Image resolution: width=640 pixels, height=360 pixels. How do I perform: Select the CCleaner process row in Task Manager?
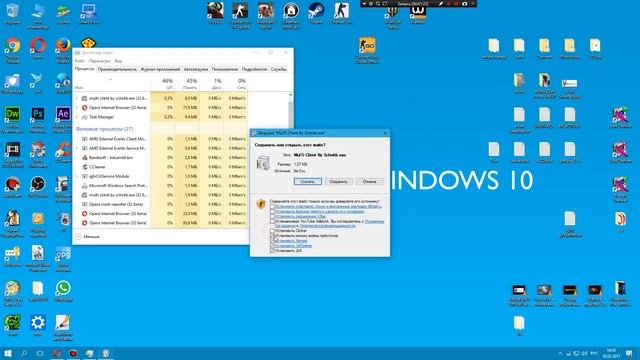(161, 167)
